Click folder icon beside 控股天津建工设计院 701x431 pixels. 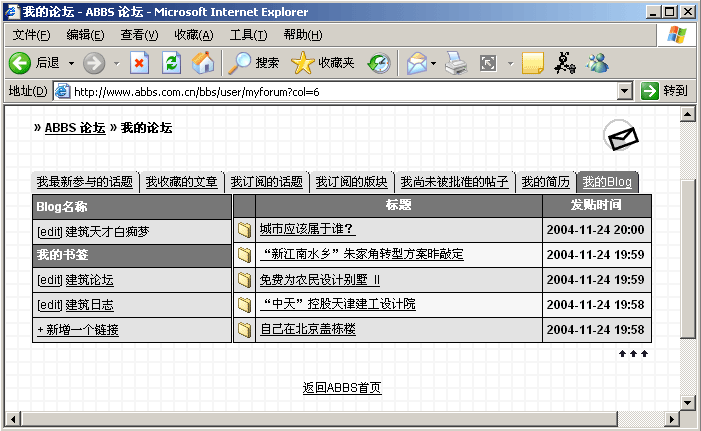(245, 305)
